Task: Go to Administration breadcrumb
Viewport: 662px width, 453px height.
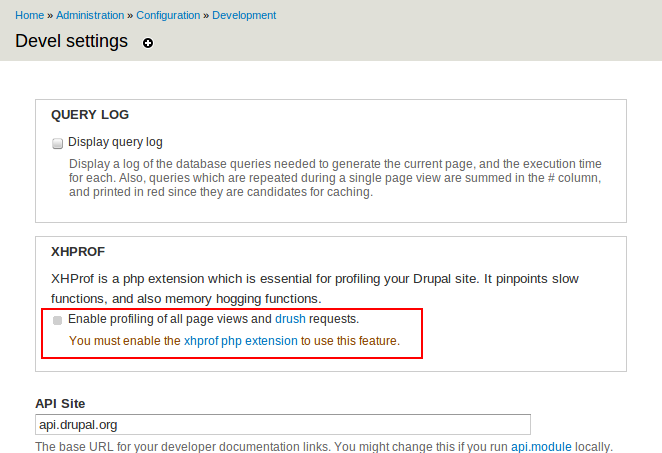Action: [90, 15]
